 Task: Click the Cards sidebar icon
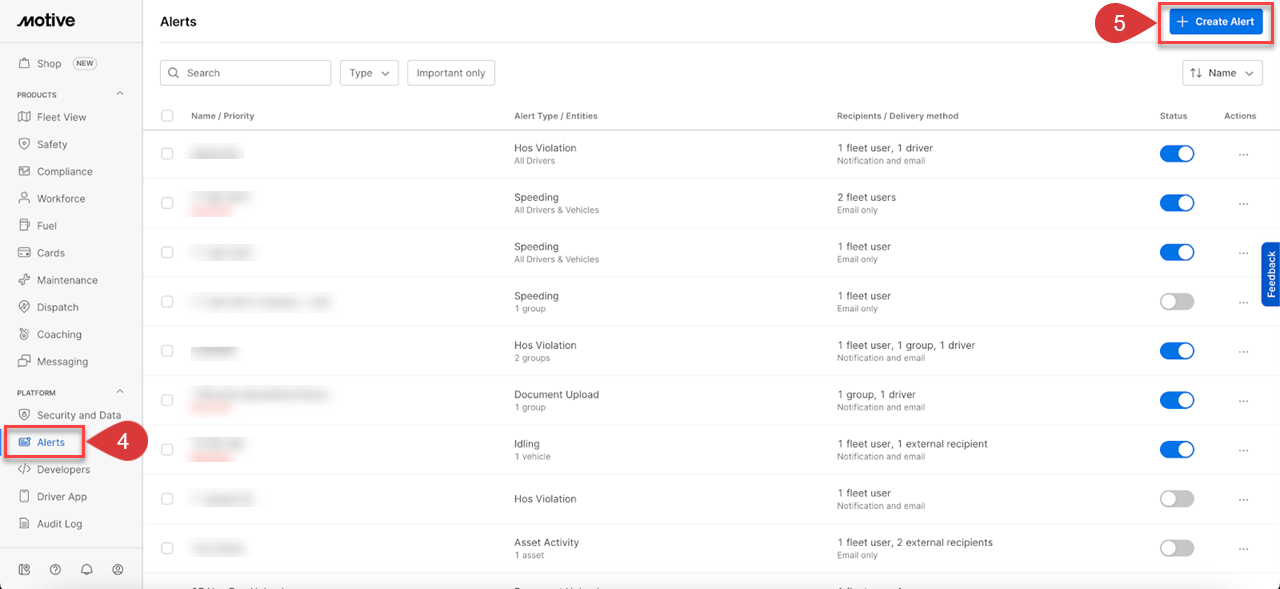click(x=25, y=253)
